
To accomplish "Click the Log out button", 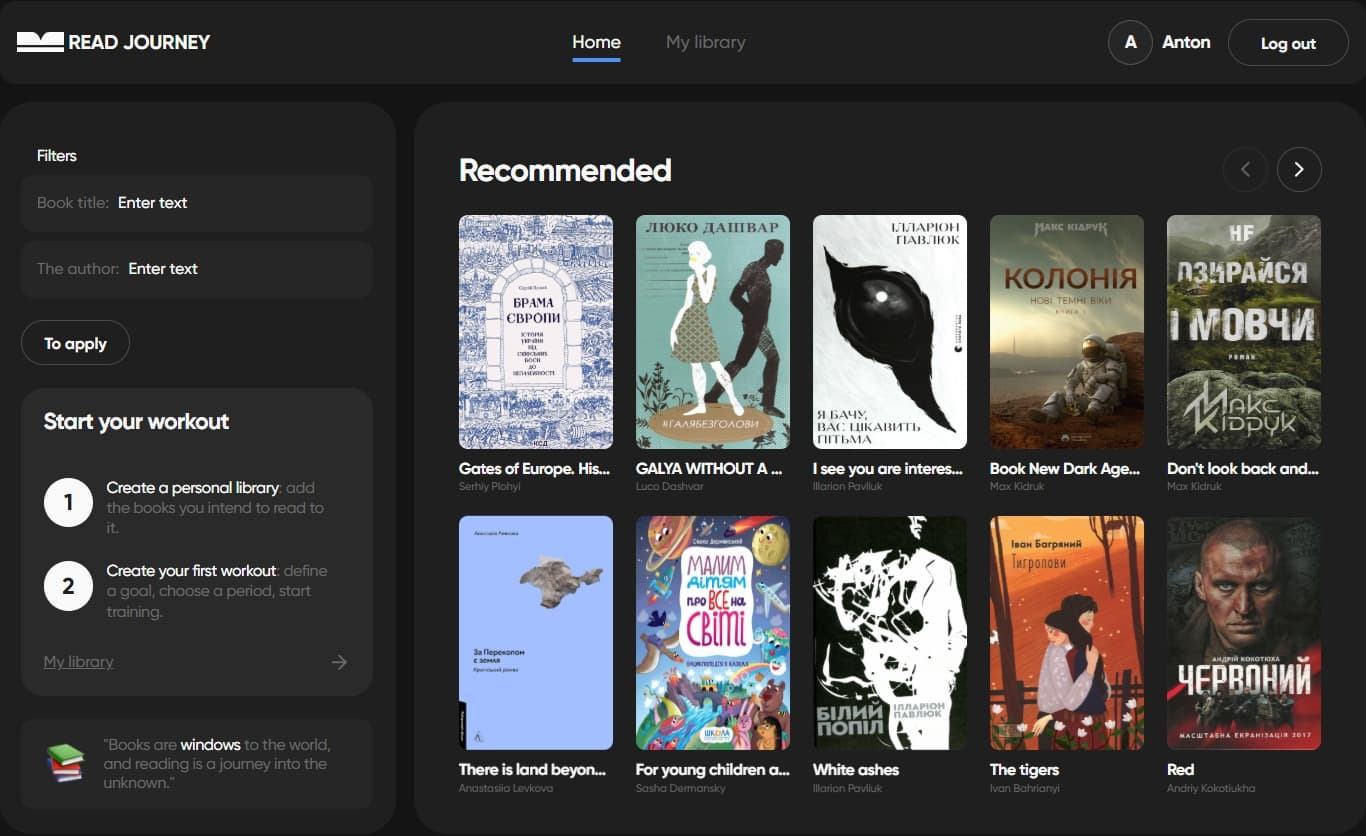I will [x=1288, y=43].
